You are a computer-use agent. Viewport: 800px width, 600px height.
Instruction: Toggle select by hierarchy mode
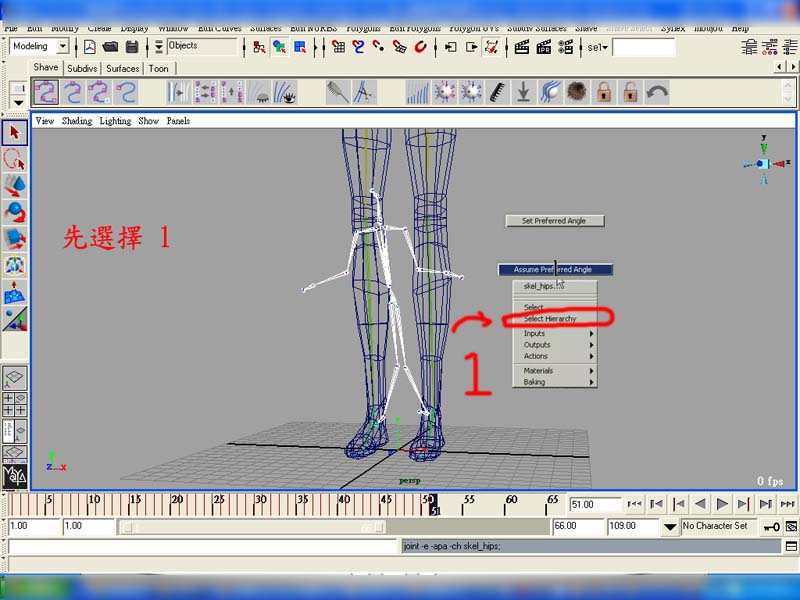259,47
